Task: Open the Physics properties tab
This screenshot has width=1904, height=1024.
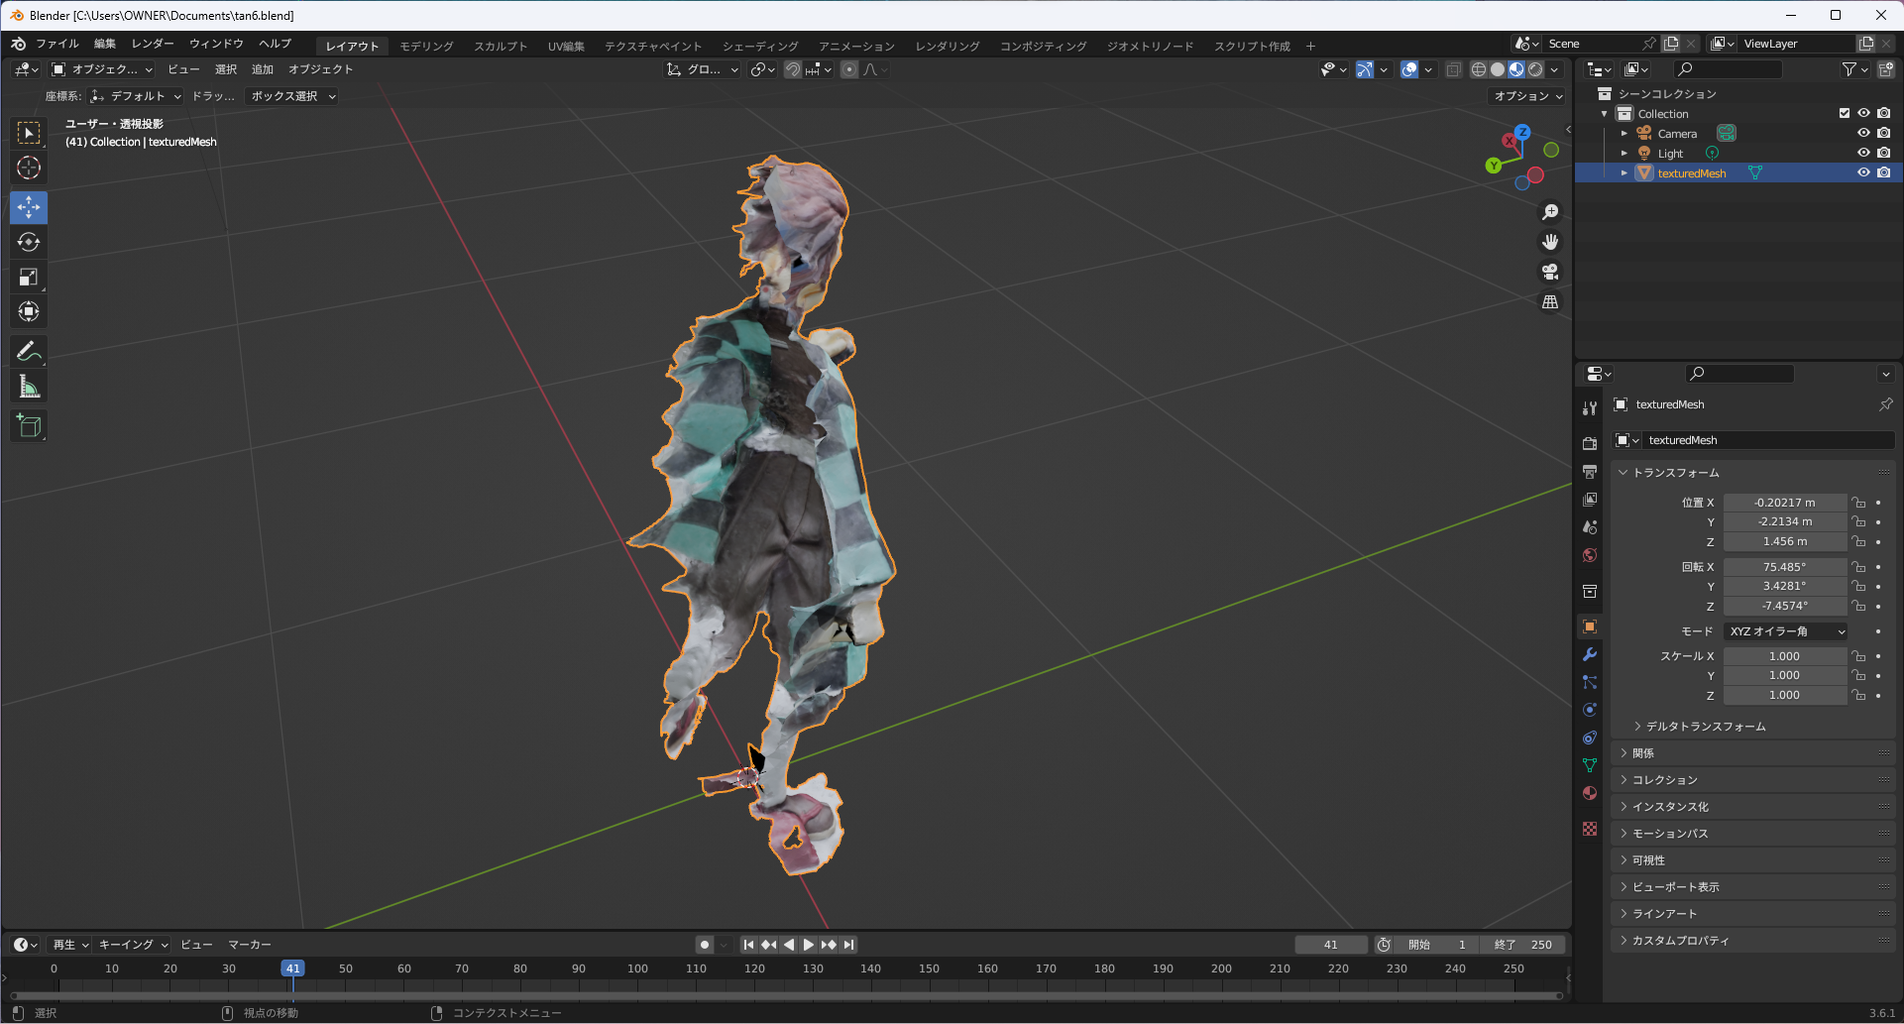Action: (1590, 710)
